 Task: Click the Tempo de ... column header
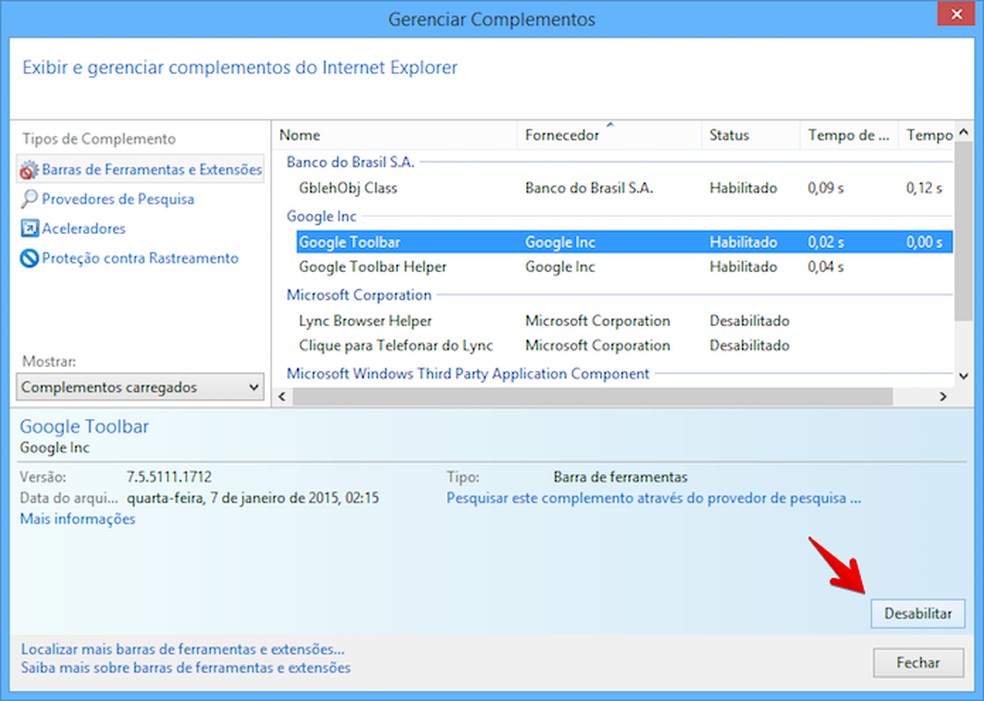point(849,135)
